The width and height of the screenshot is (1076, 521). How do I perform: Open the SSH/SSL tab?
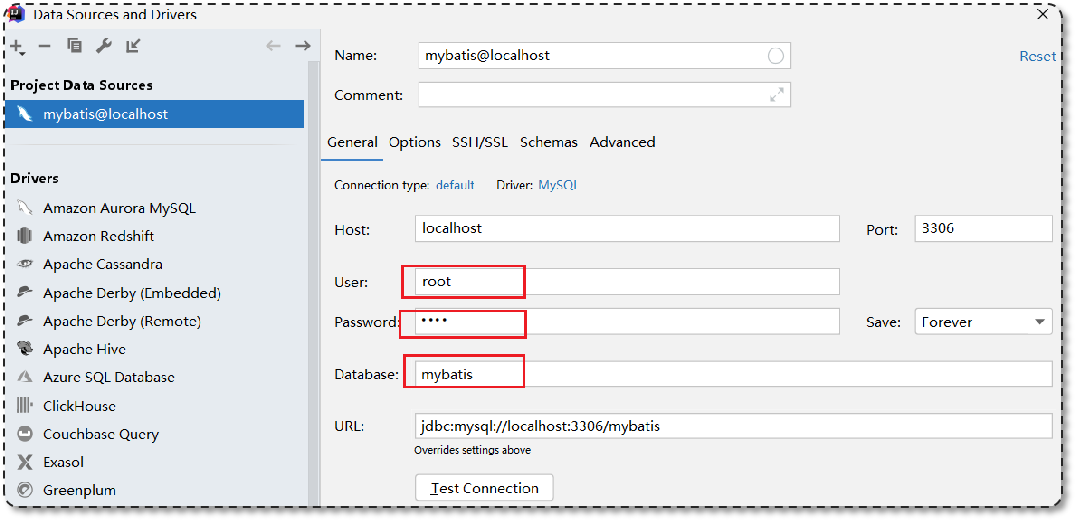[x=481, y=142]
